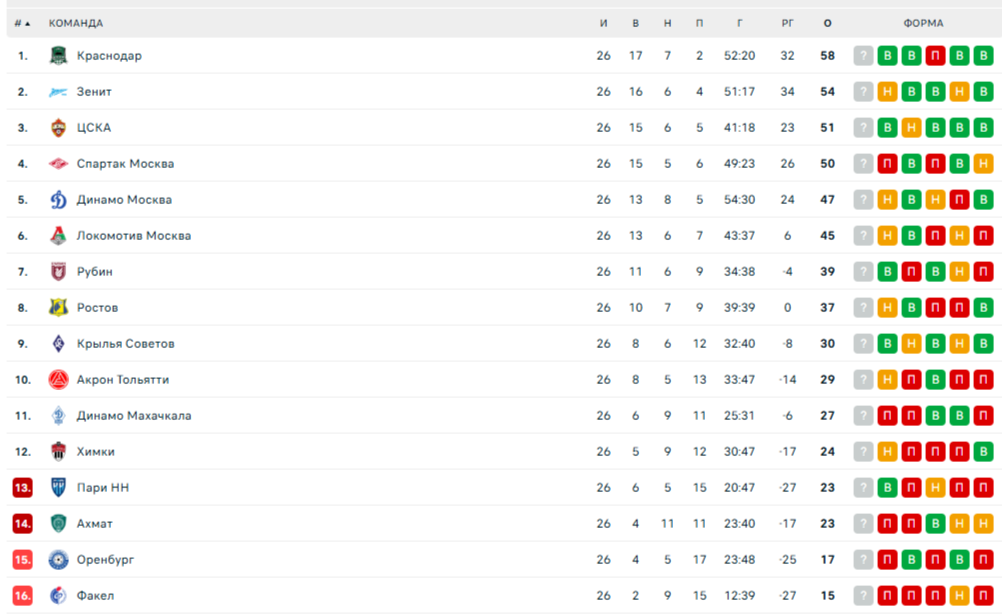The width and height of the screenshot is (1002, 616).
Task: Select the Зенит team crest
Action: pyautogui.click(x=58, y=92)
